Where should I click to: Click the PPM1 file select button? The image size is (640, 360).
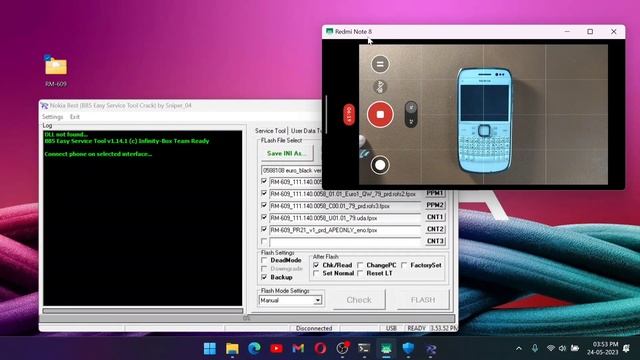(x=435, y=193)
